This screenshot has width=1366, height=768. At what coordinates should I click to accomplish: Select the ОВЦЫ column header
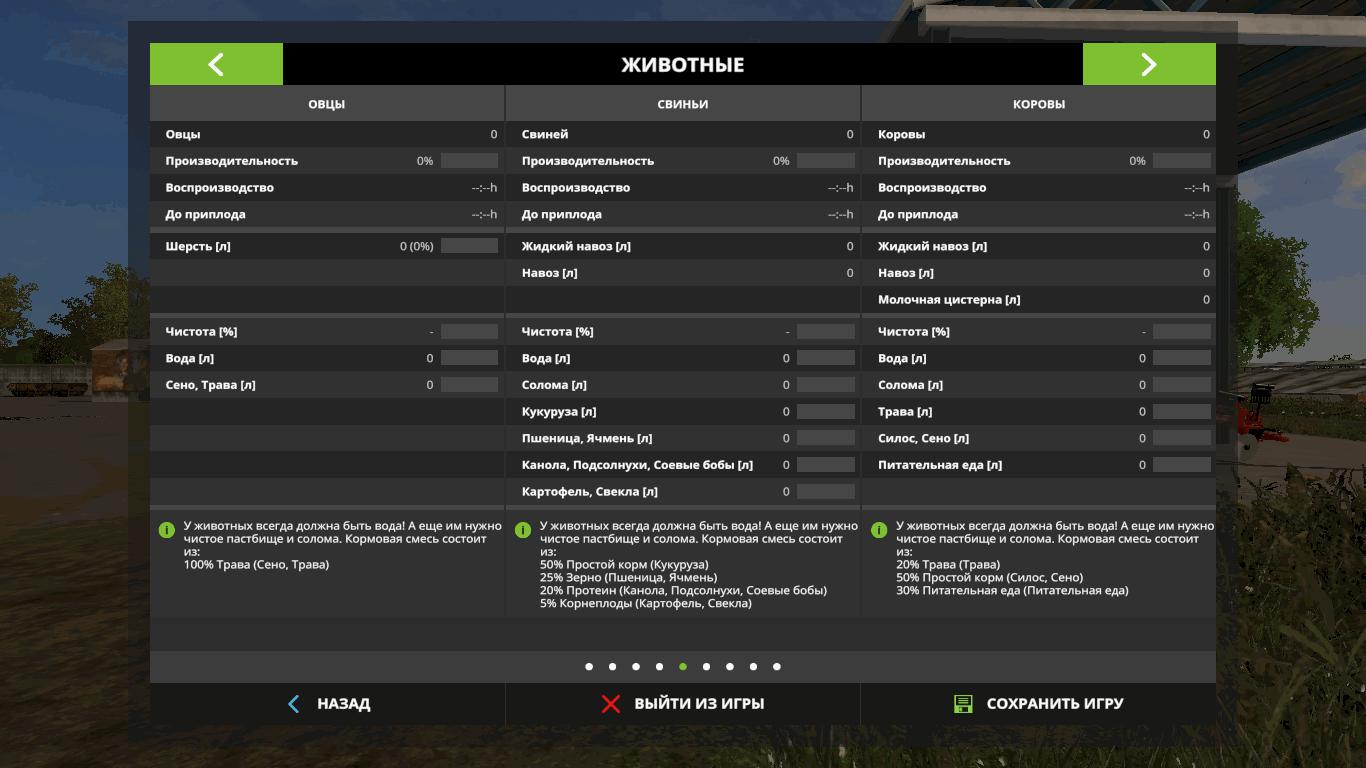327,104
